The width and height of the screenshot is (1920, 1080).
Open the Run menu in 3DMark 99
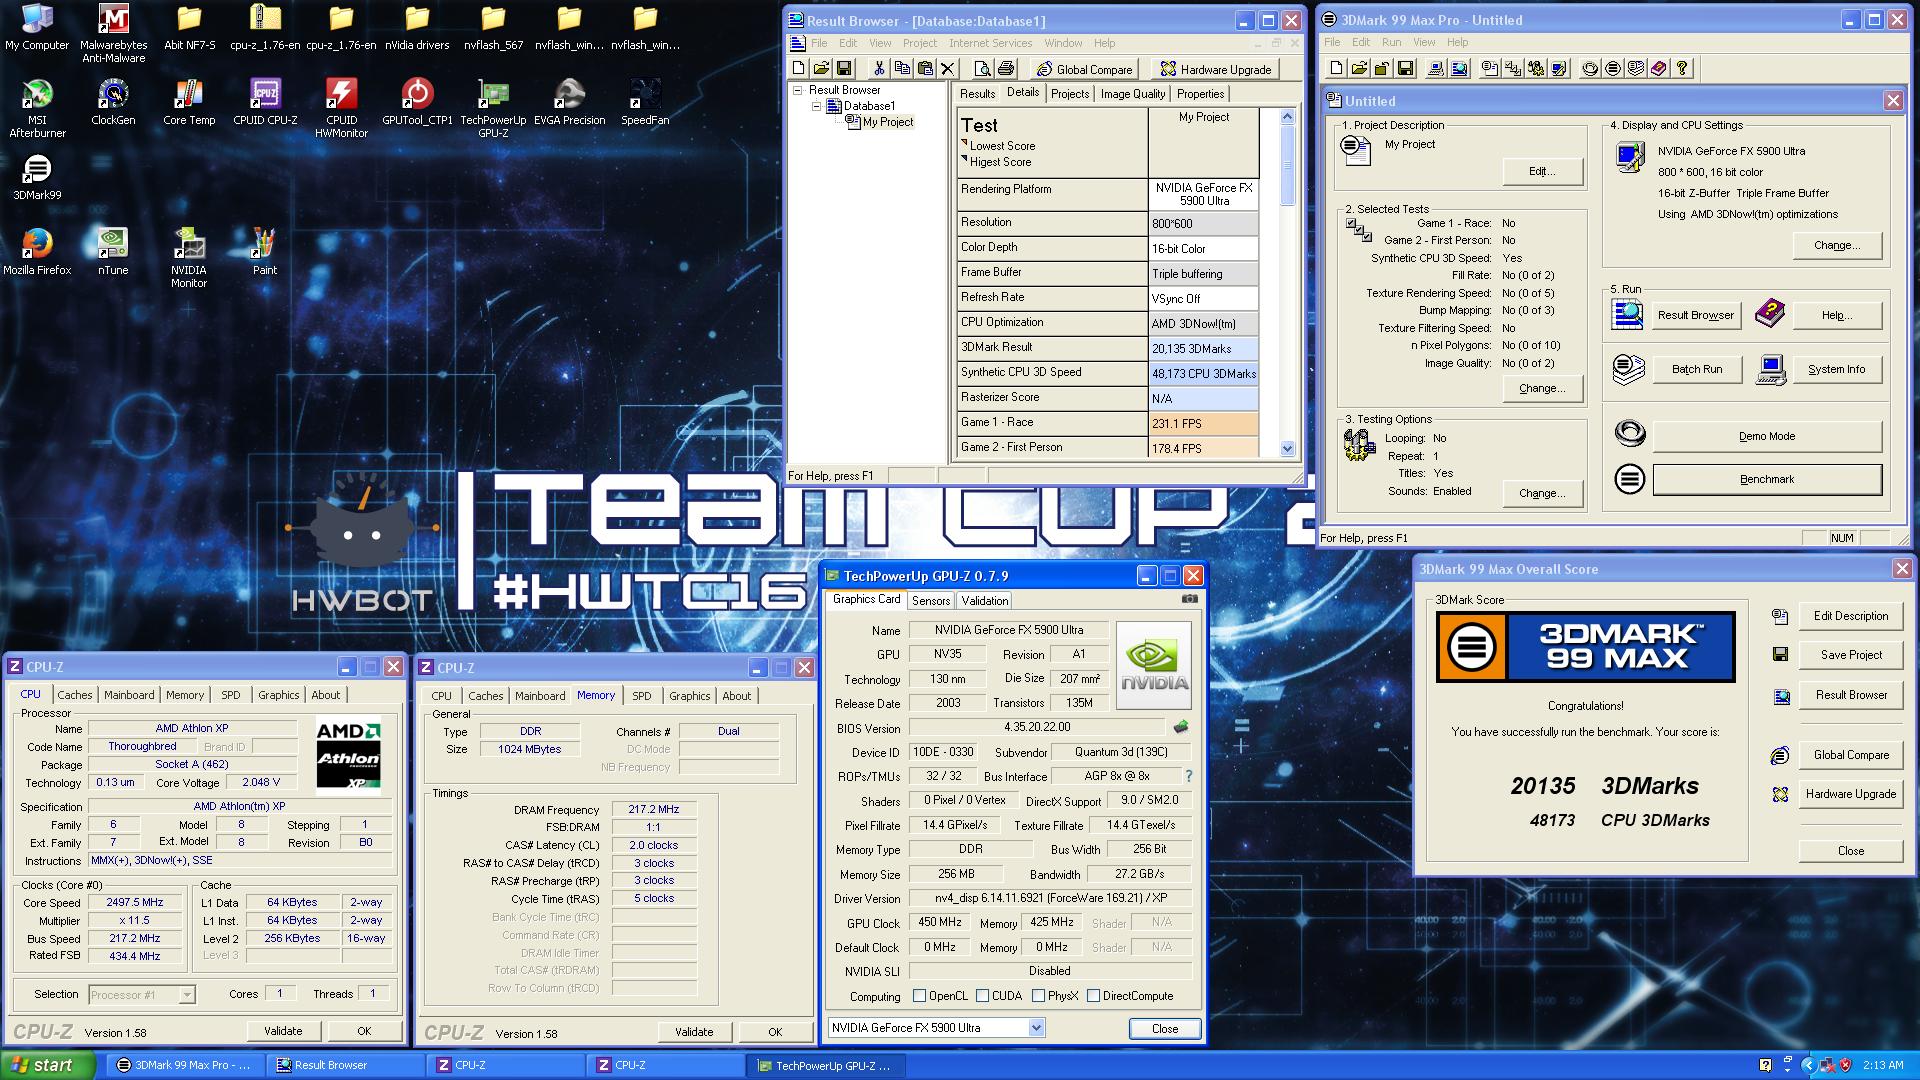tap(1391, 42)
